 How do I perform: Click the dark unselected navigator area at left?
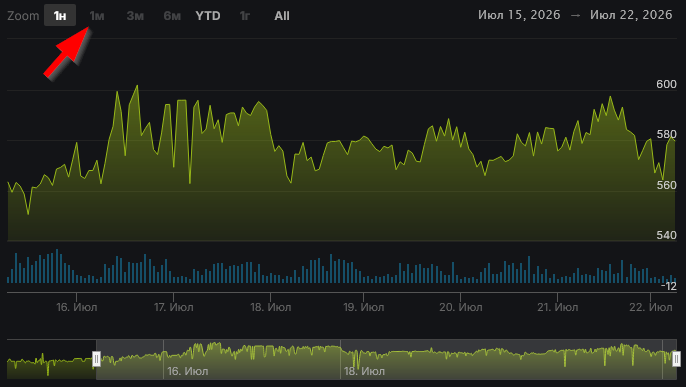[51, 359]
